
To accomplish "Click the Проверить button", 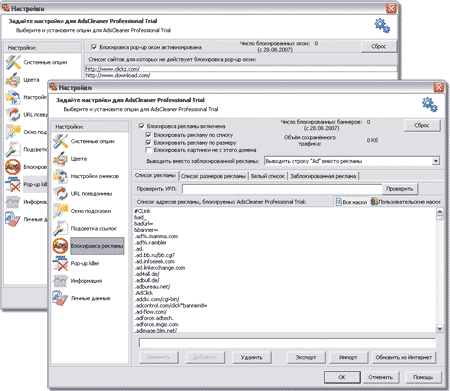I will 399,189.
